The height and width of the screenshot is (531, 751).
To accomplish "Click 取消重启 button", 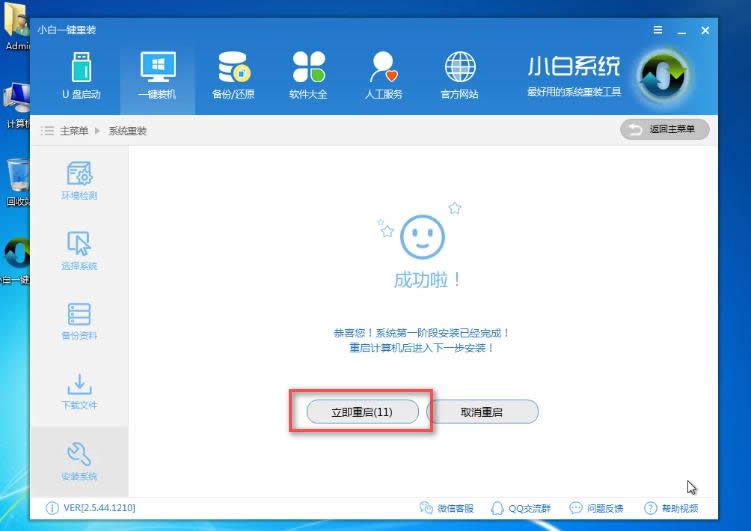I will 482,412.
